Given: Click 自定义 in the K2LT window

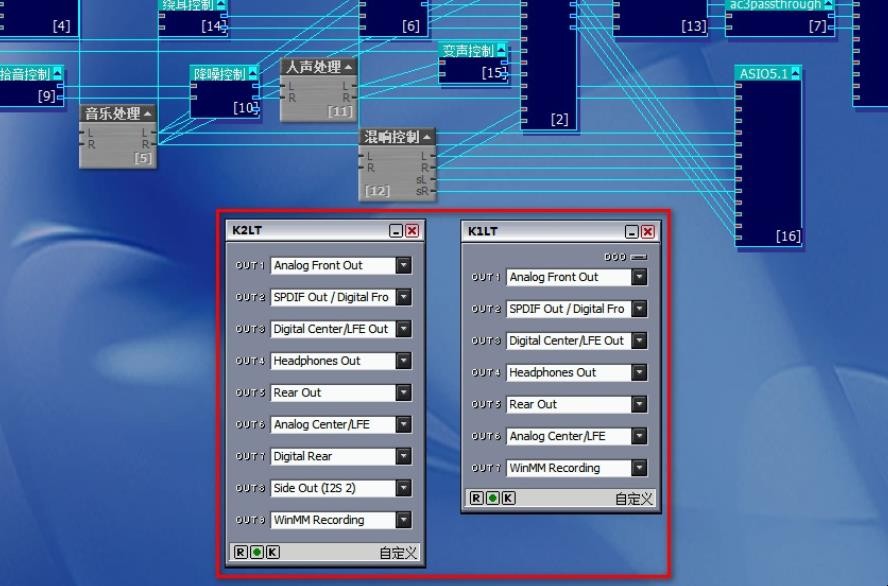Looking at the screenshot, I should click(398, 553).
